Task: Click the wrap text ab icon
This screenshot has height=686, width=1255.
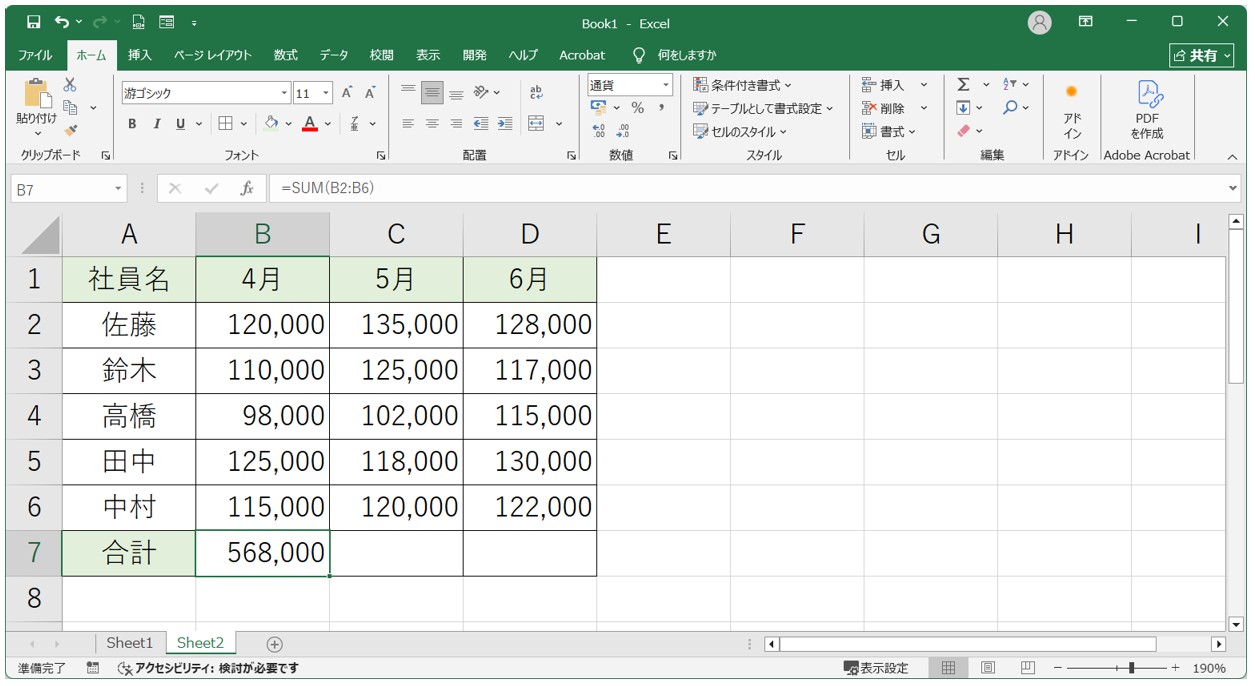Action: (536, 93)
